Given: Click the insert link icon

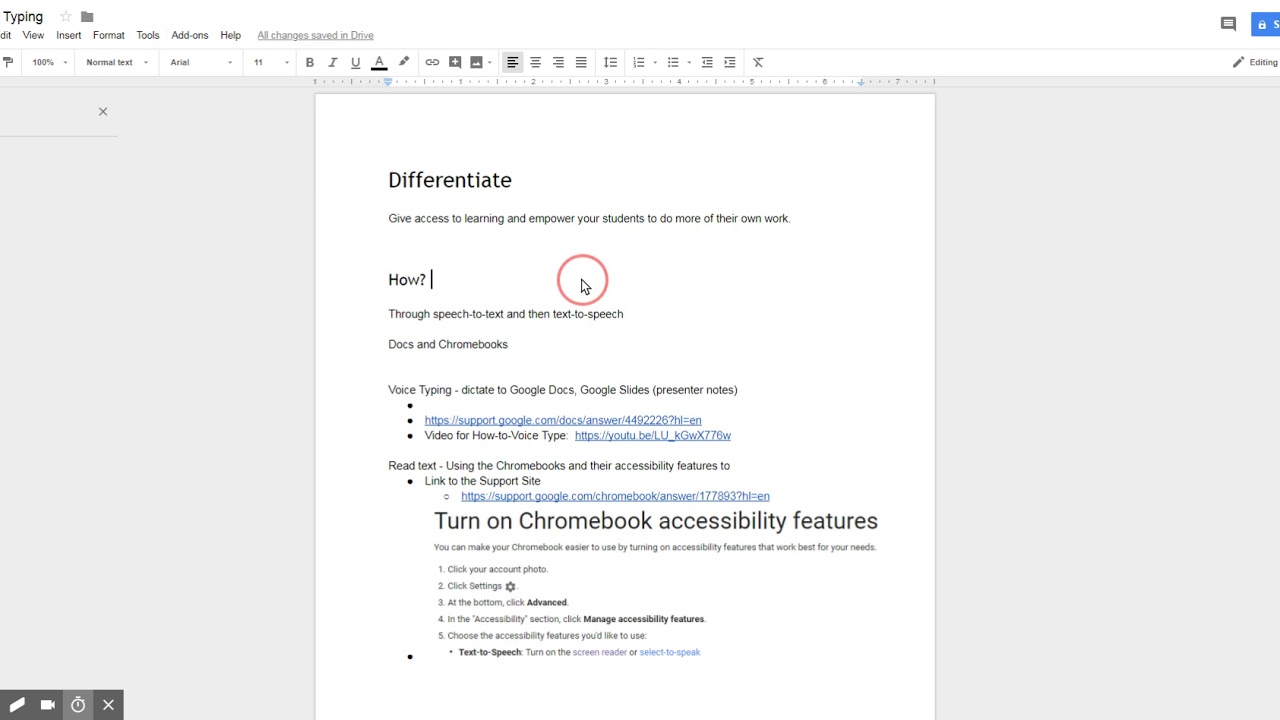Looking at the screenshot, I should [x=432, y=62].
